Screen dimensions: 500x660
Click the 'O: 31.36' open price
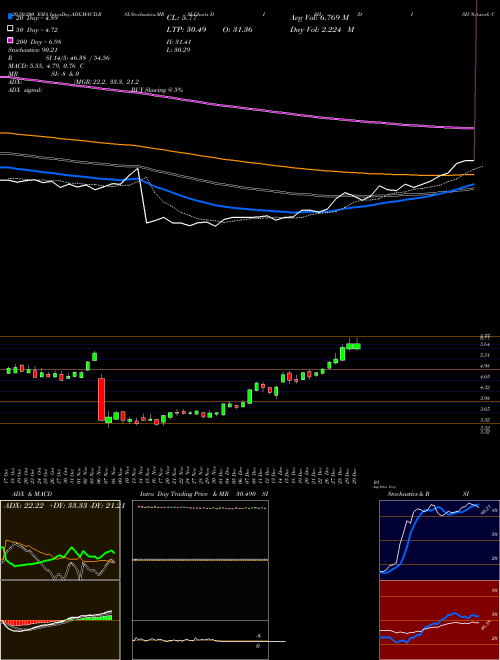tap(237, 30)
